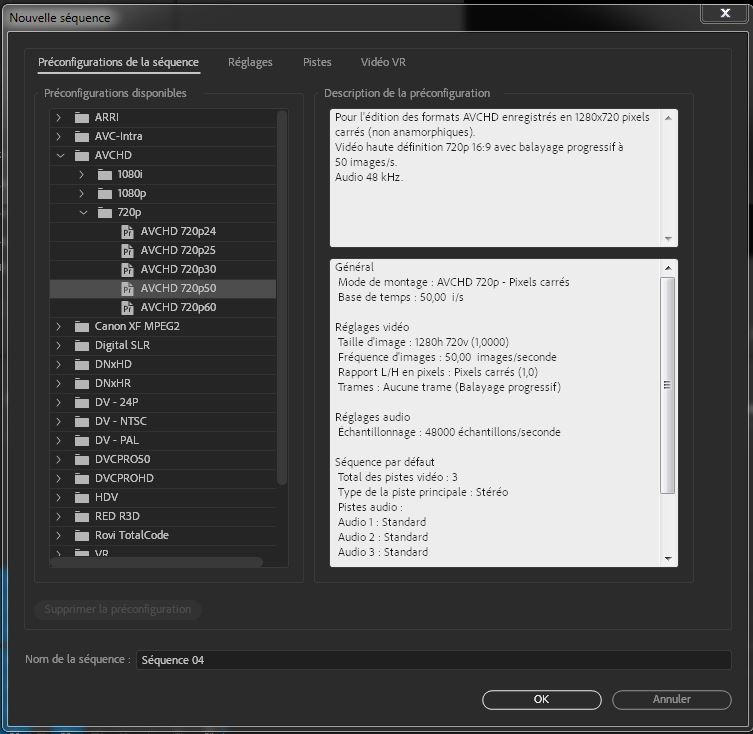Expand the 1080p subfolder chevron
This screenshot has height=734, width=753.
[82, 194]
